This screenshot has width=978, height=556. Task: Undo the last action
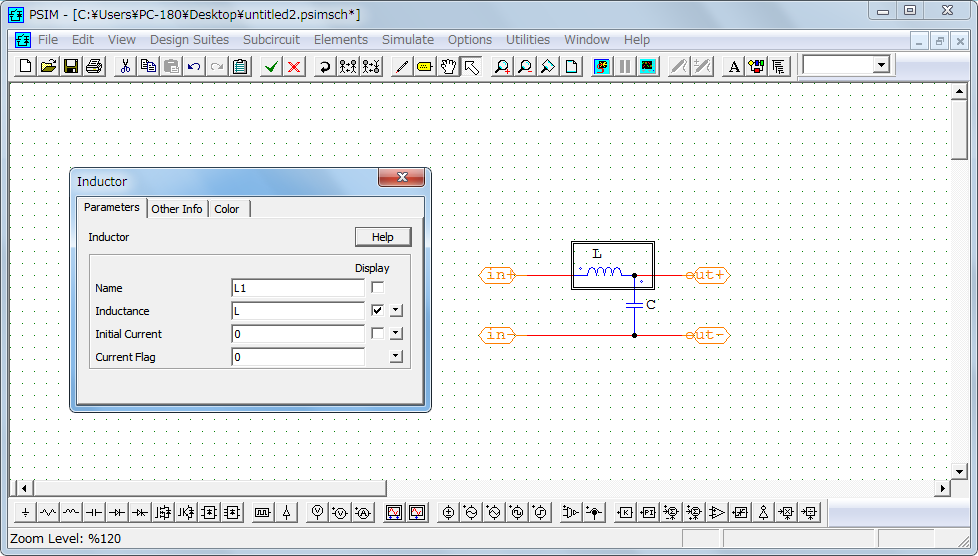194,66
